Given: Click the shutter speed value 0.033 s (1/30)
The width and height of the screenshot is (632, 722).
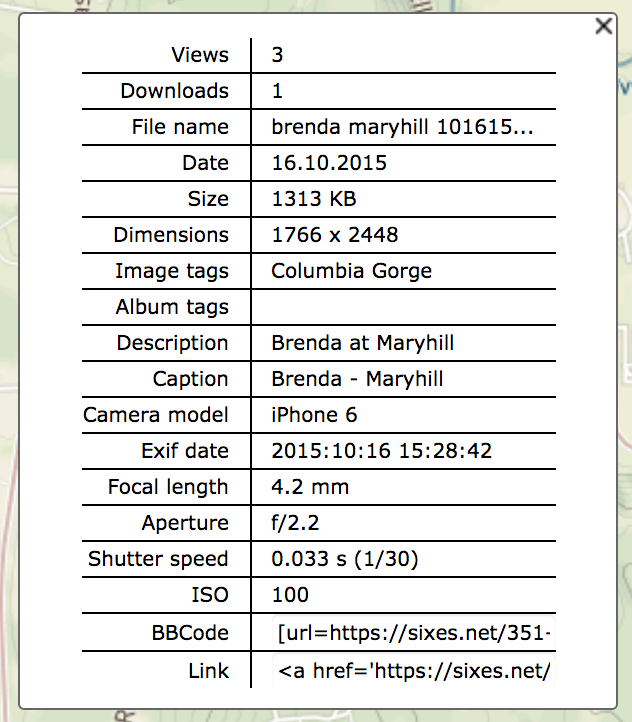Looking at the screenshot, I should pyautogui.click(x=344, y=559).
